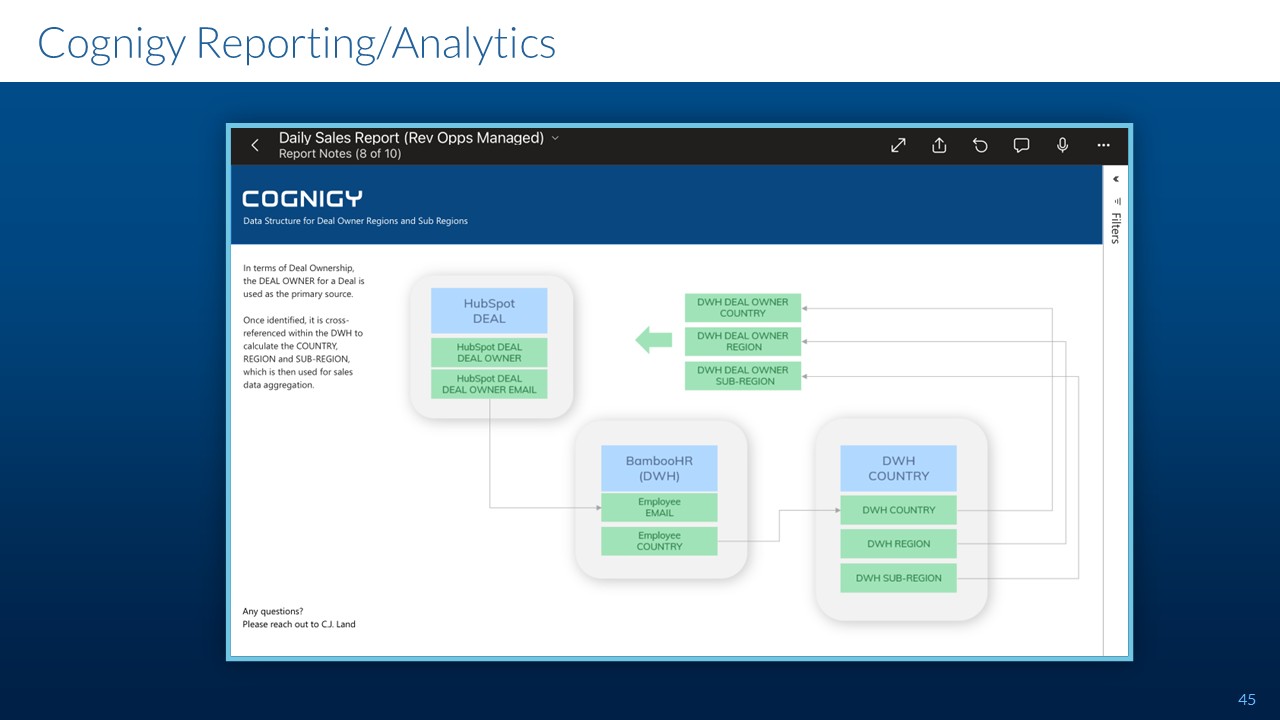Click the Employee EMAIL field box

(x=659, y=507)
